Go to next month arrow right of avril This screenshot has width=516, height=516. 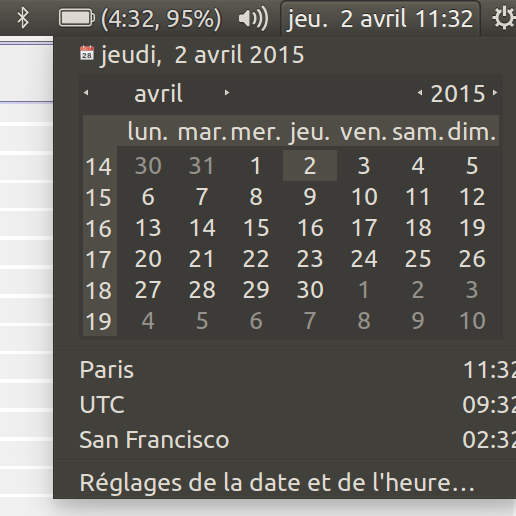coord(227,93)
